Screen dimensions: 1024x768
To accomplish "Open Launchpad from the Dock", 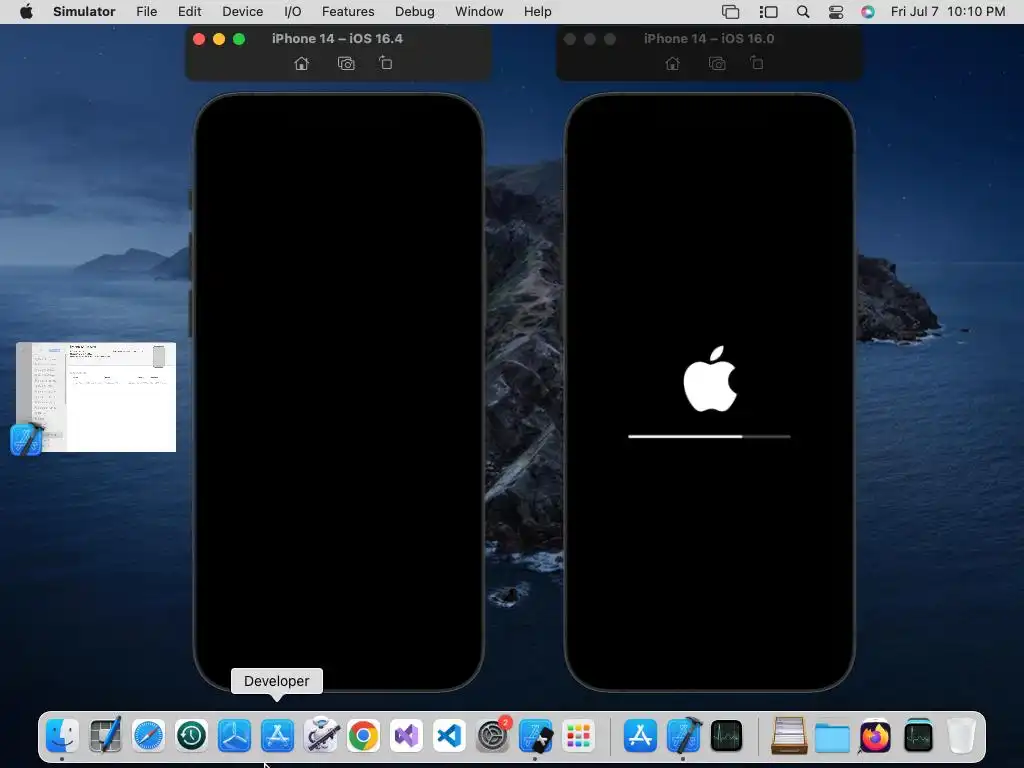I will tap(579, 735).
